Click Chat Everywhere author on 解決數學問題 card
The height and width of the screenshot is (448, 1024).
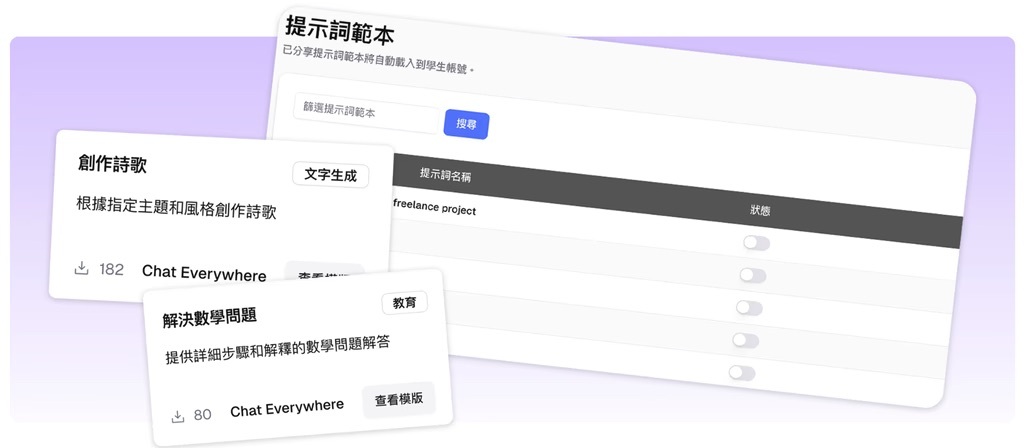click(287, 408)
